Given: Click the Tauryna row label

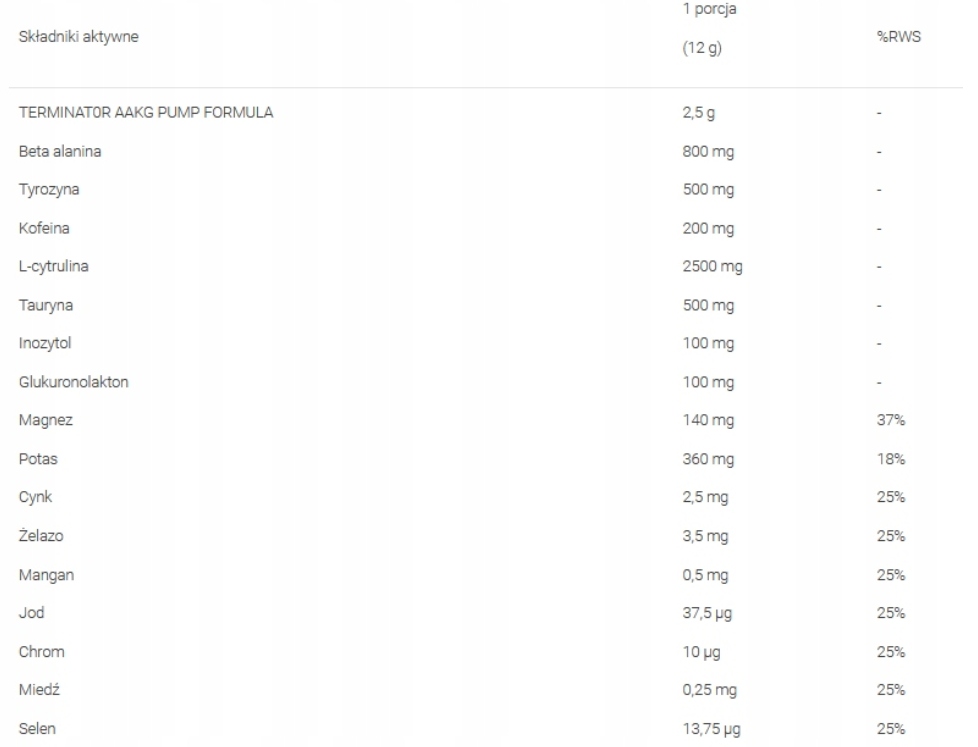Looking at the screenshot, I should pos(46,305).
